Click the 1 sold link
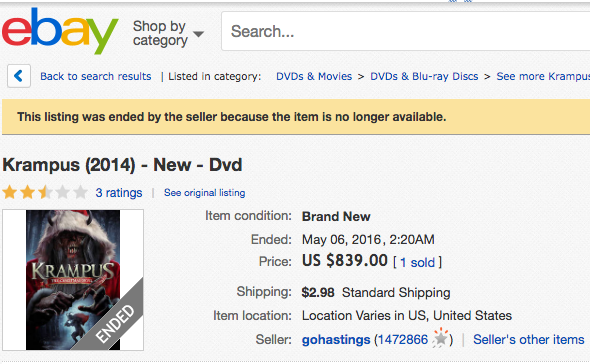The height and width of the screenshot is (364, 590). tap(417, 262)
